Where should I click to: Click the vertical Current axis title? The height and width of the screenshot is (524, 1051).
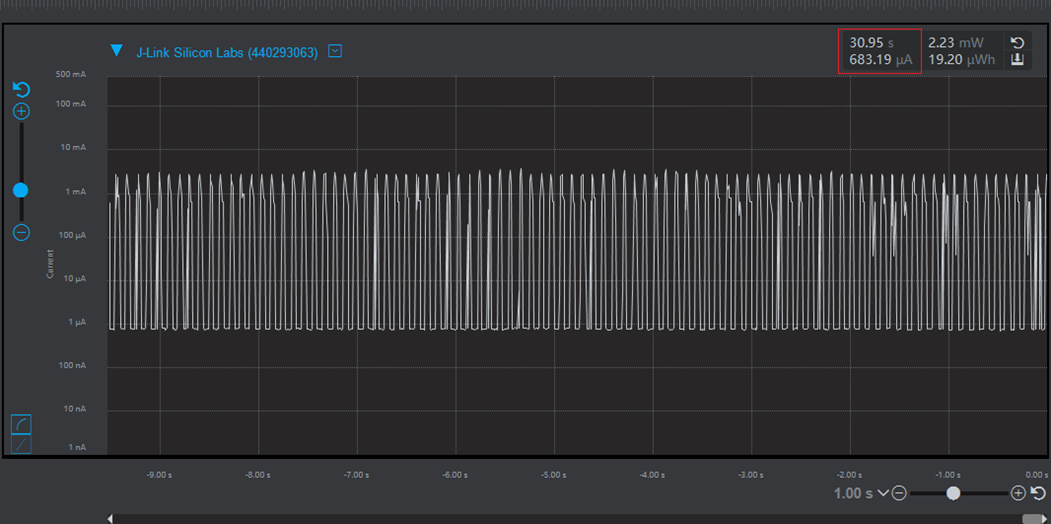pos(49,264)
